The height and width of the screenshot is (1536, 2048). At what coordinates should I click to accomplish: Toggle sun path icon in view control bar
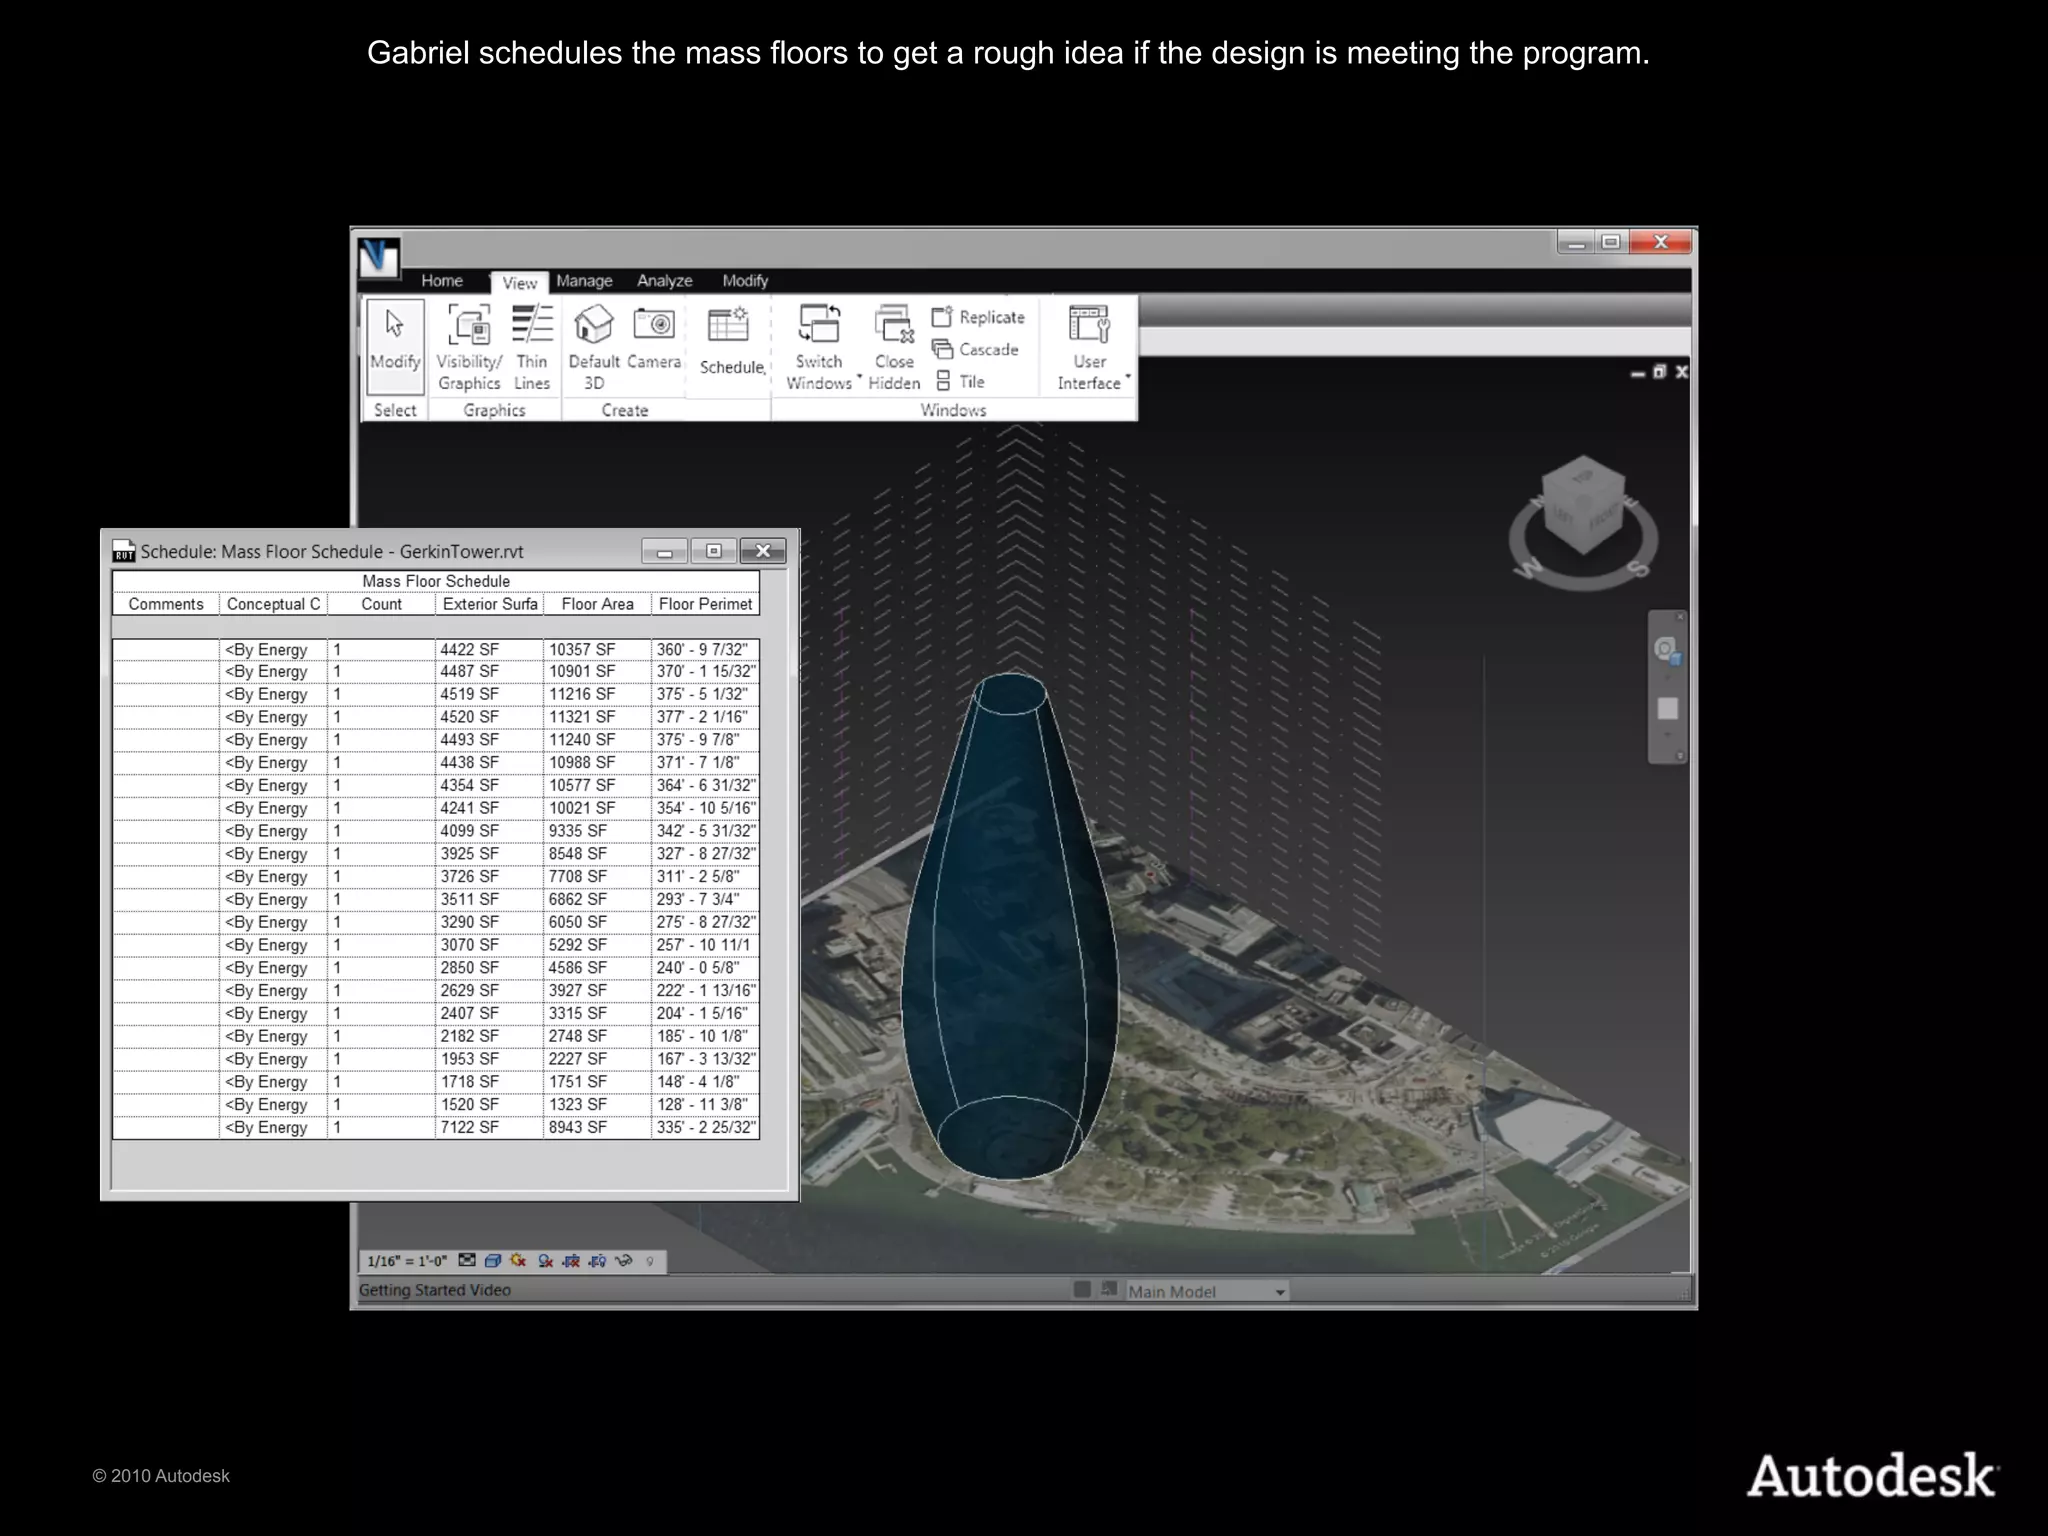tap(518, 1261)
